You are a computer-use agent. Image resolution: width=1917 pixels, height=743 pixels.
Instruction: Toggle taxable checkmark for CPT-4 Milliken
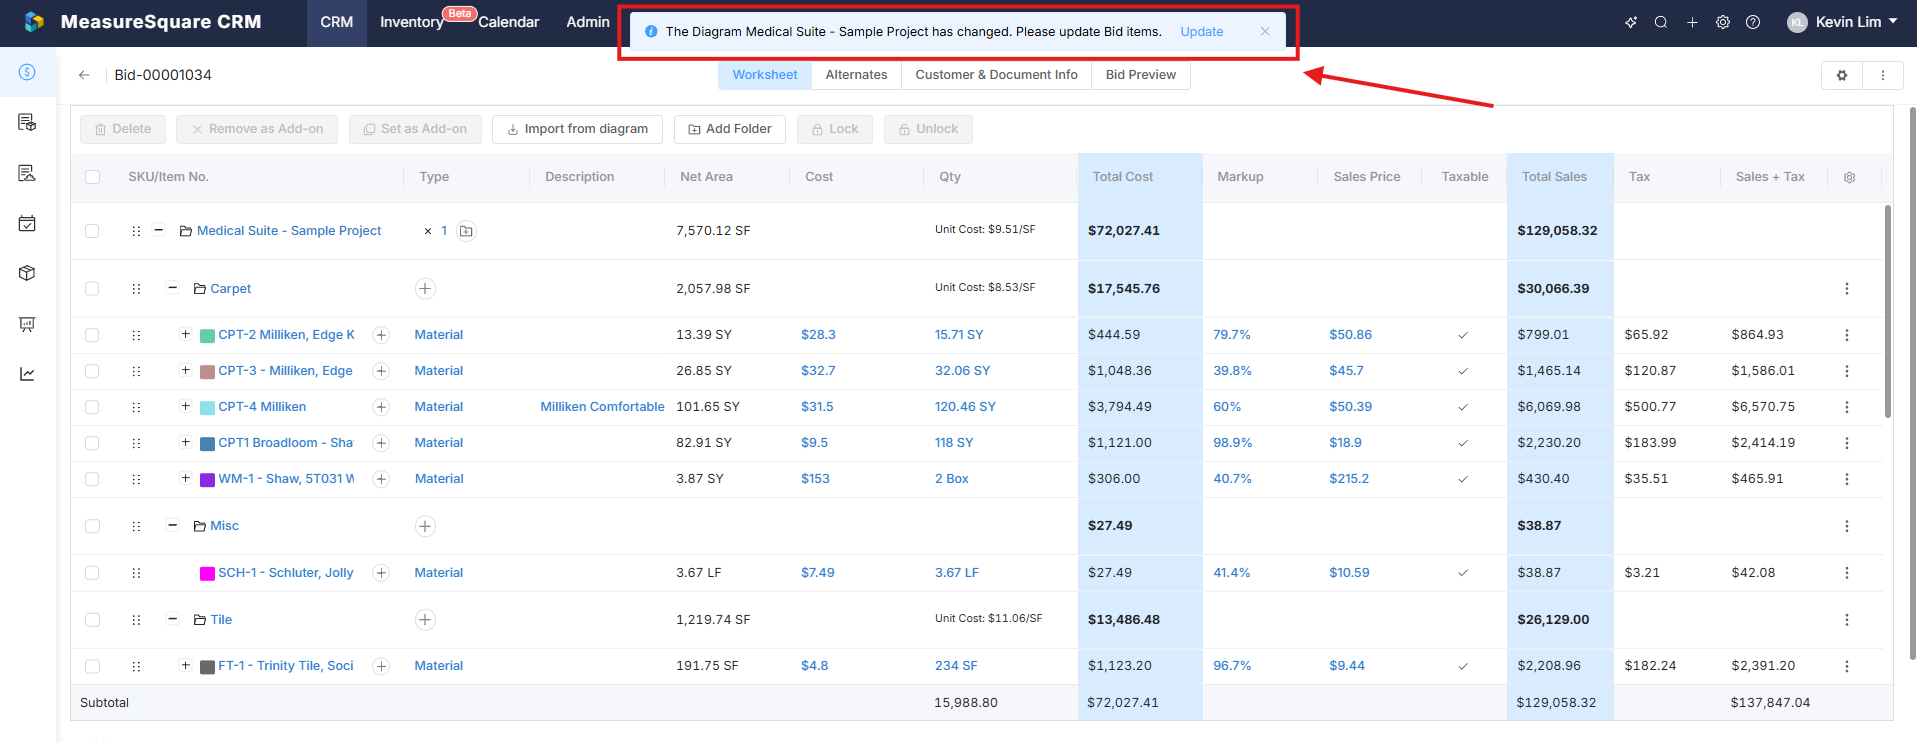point(1463,407)
